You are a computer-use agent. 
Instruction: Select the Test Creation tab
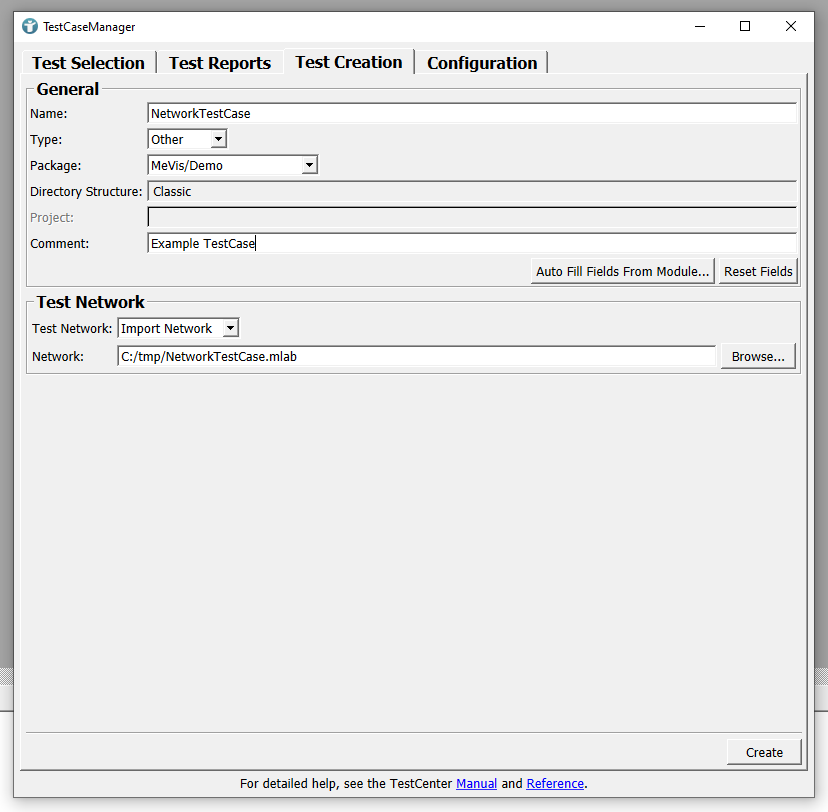tap(348, 62)
